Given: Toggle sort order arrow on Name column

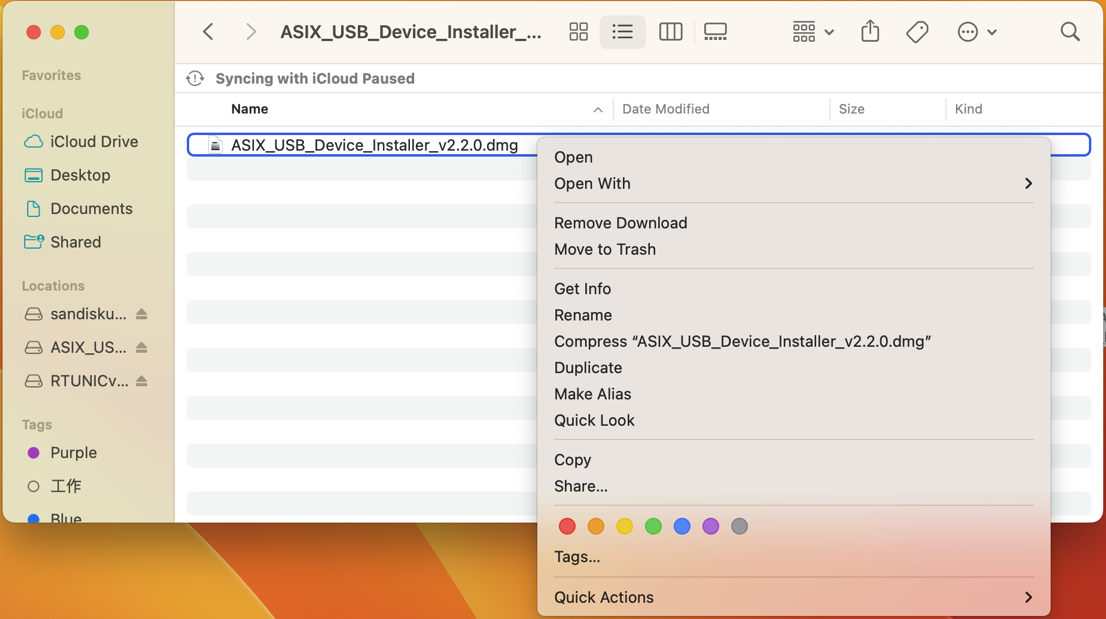Looking at the screenshot, I should (597, 110).
